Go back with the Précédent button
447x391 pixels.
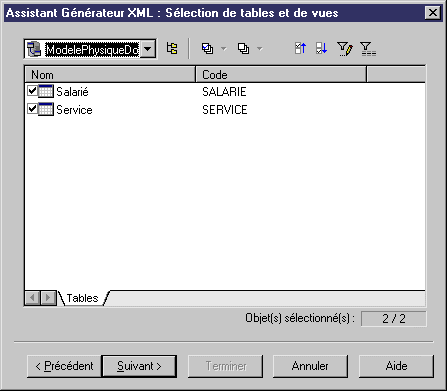(x=64, y=366)
